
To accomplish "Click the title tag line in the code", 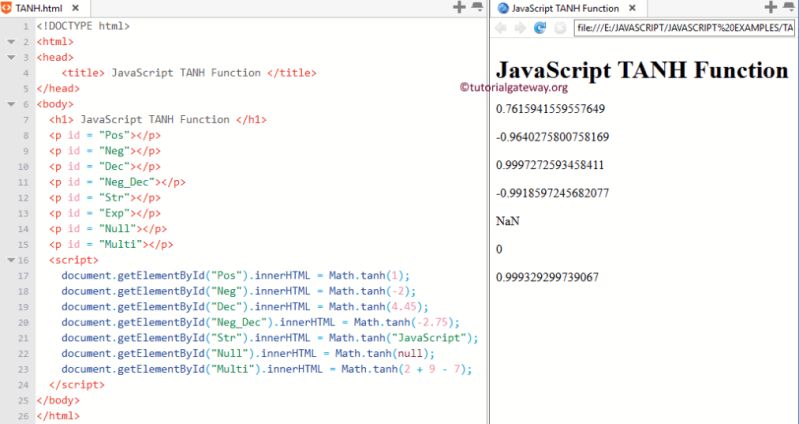I will click(x=189, y=73).
